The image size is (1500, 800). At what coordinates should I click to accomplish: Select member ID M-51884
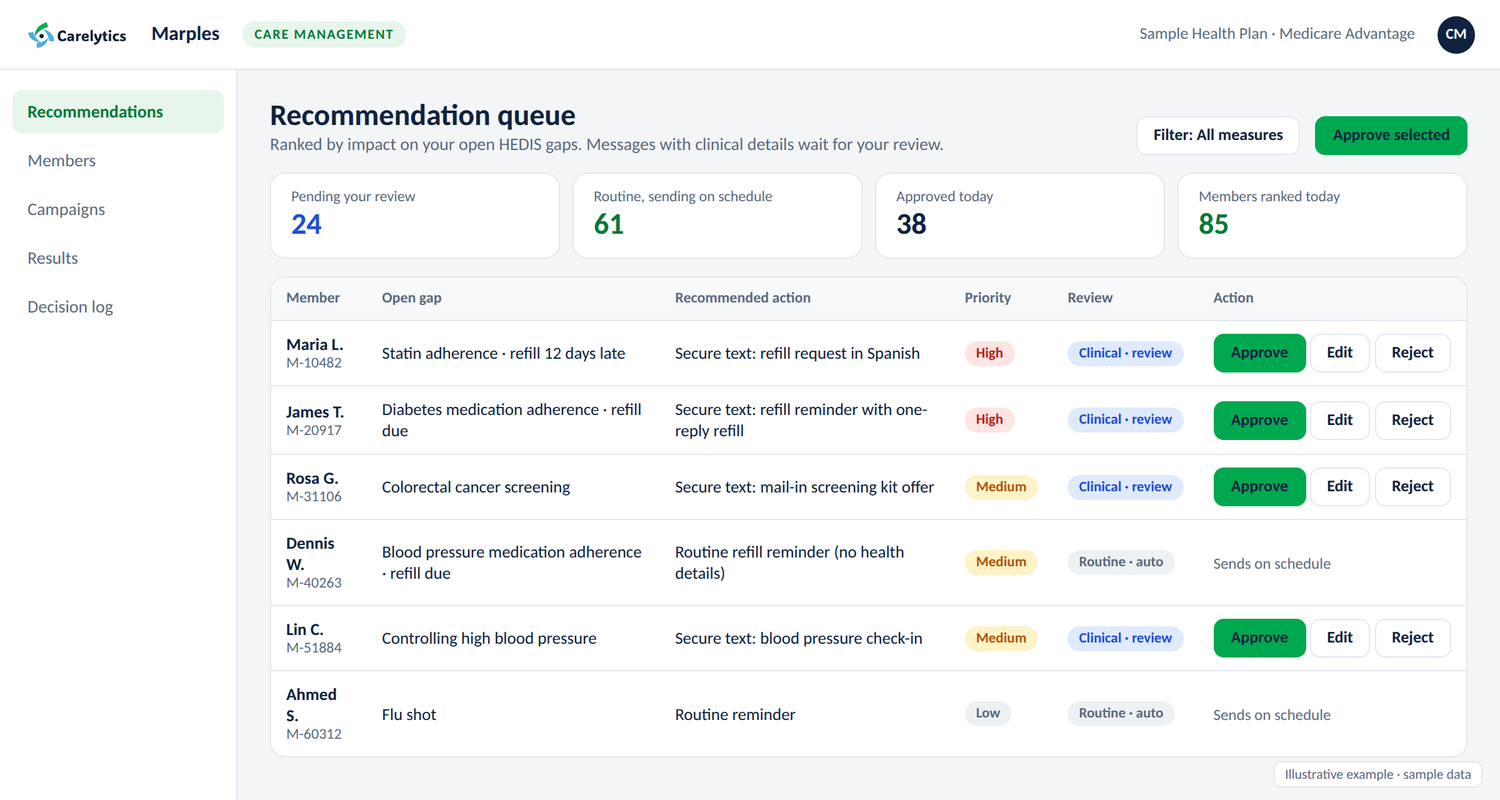point(314,648)
